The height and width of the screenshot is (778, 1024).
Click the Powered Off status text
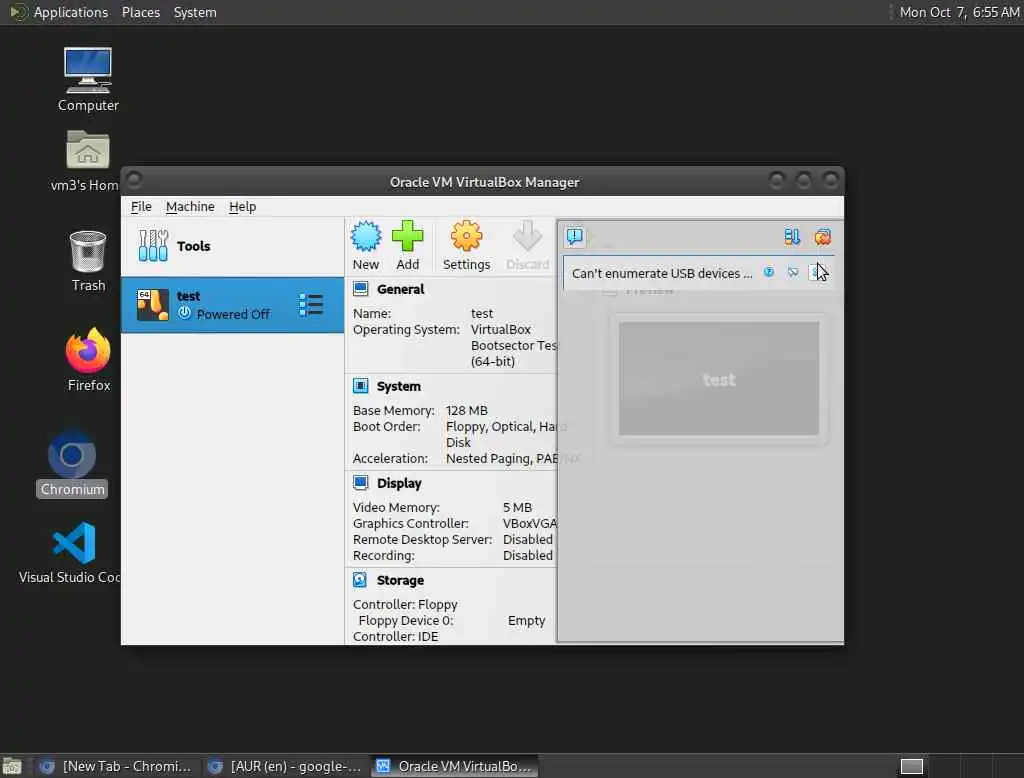[233, 314]
